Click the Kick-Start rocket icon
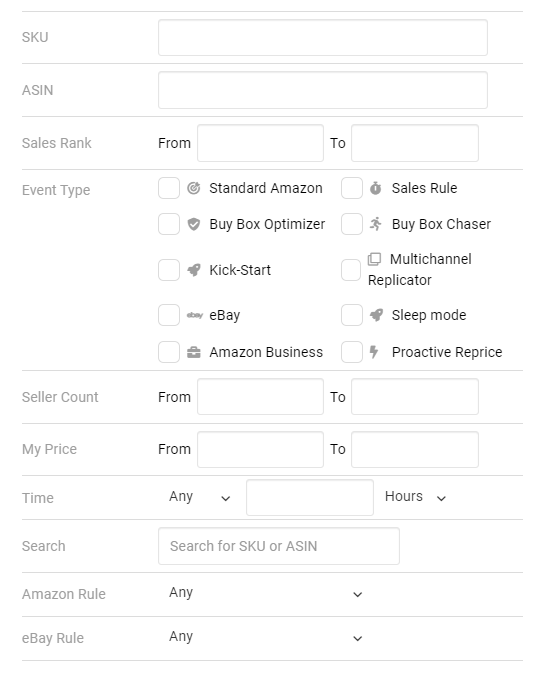535x693 pixels. pos(194,270)
